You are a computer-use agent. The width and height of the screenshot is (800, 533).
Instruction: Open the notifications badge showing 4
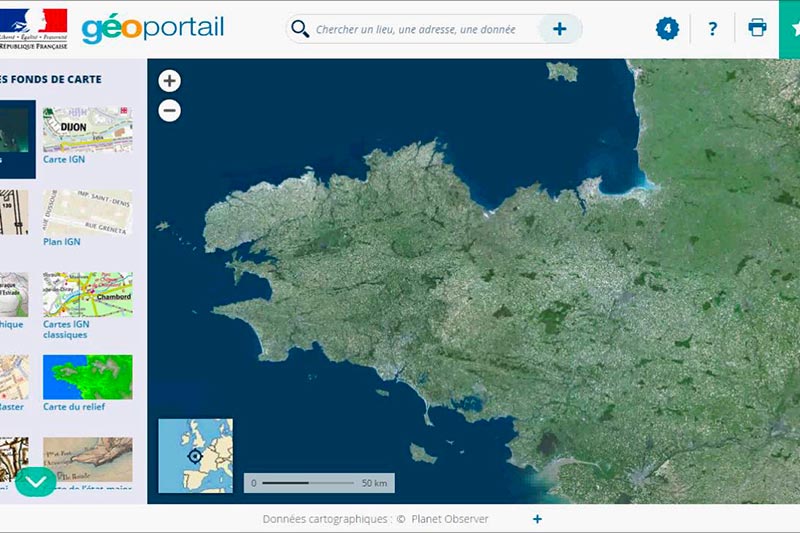[667, 28]
